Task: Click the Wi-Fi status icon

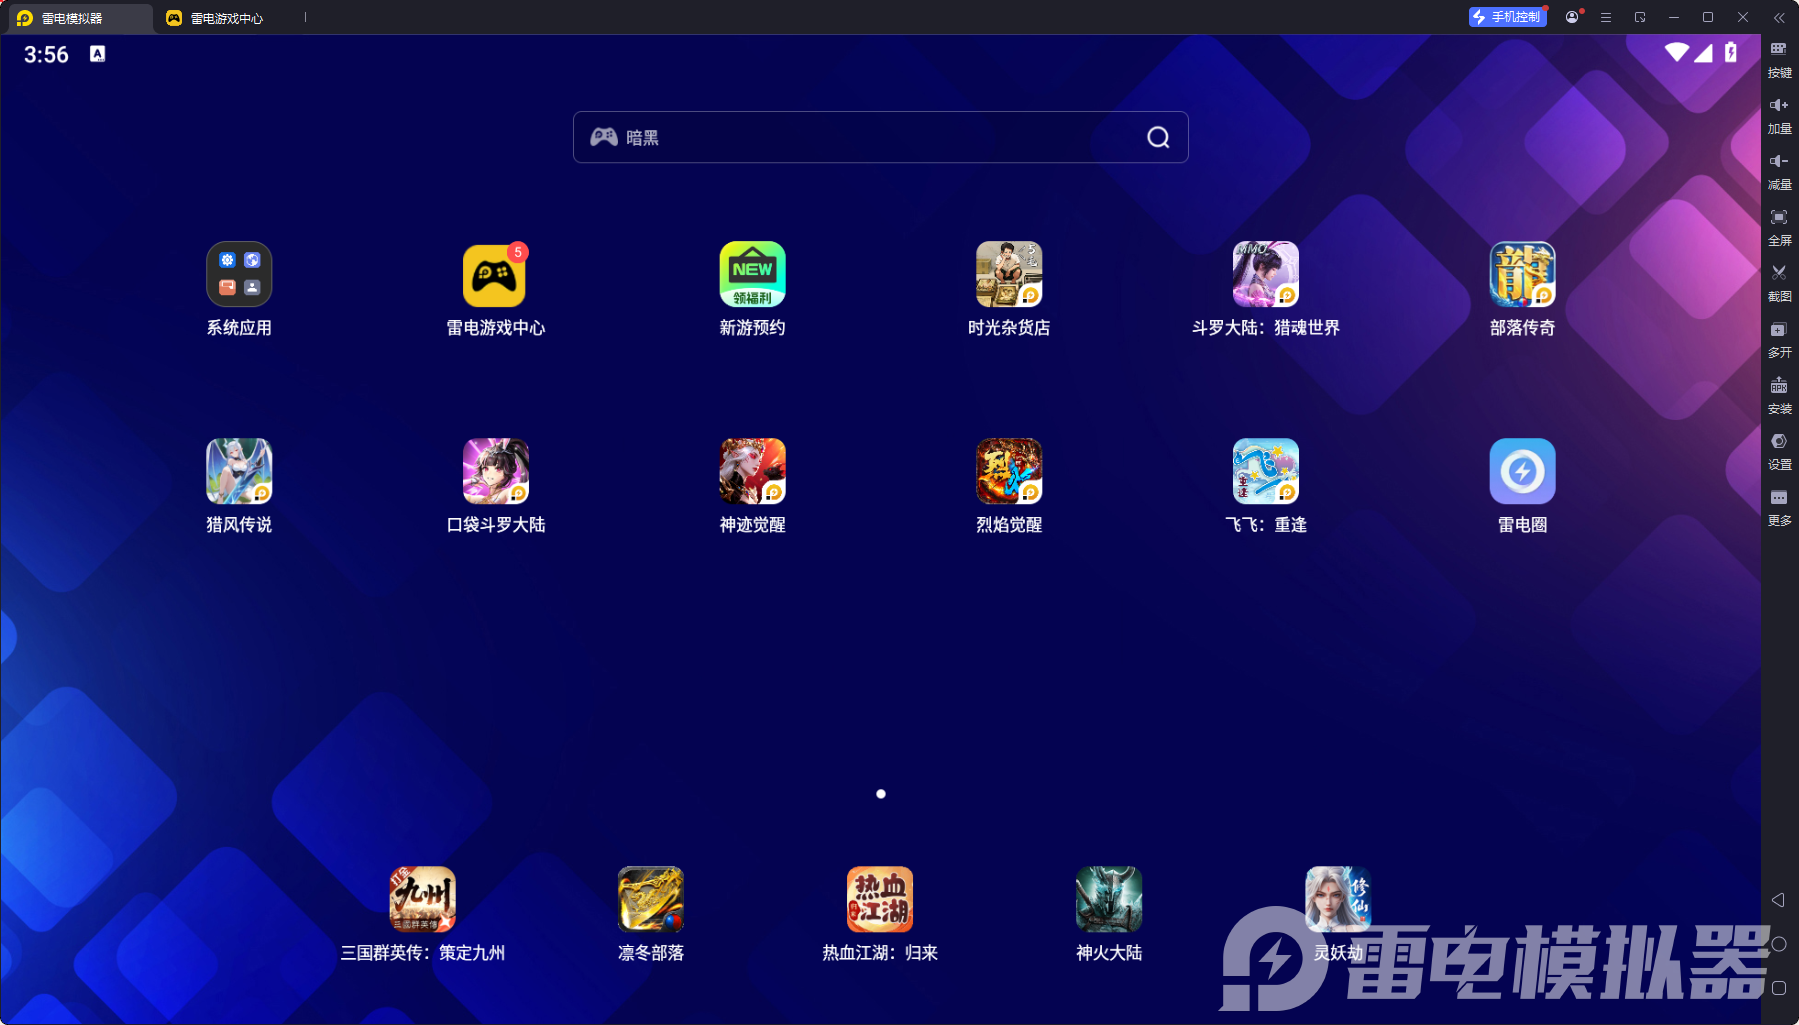Action: pos(1676,52)
